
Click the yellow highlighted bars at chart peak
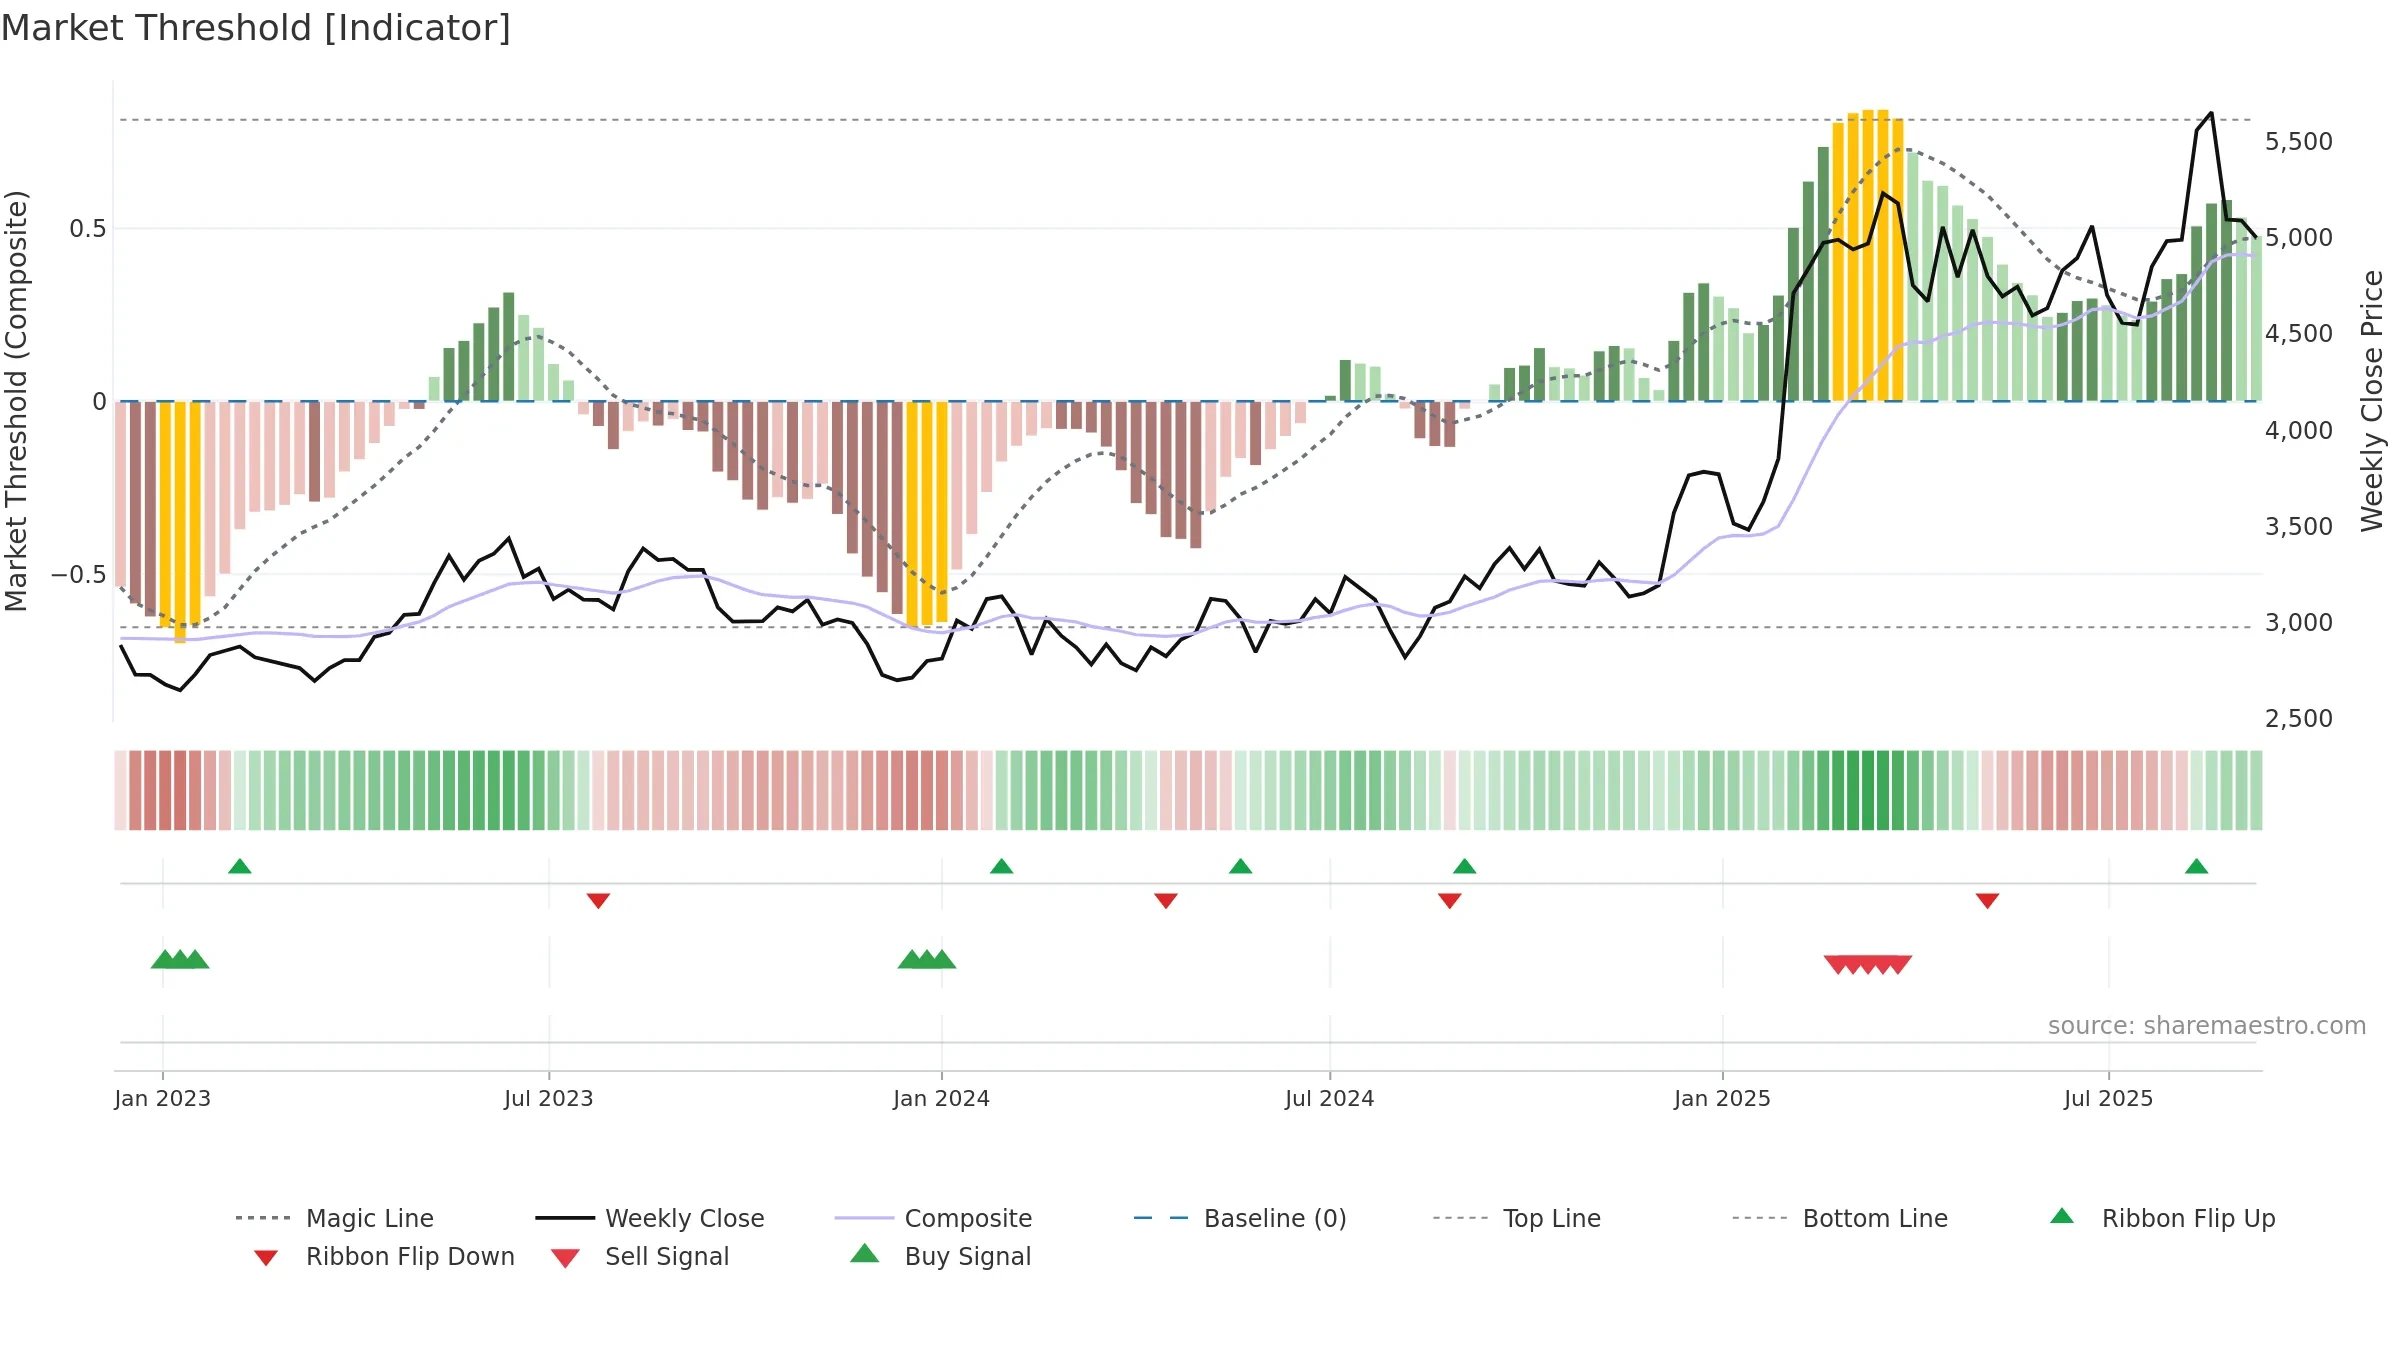(x=1868, y=255)
